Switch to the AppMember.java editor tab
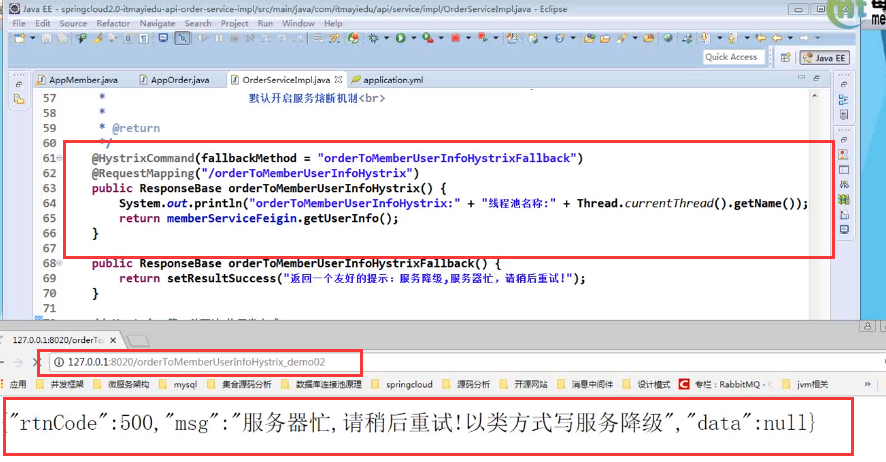The width and height of the screenshot is (886, 462). (x=77, y=80)
